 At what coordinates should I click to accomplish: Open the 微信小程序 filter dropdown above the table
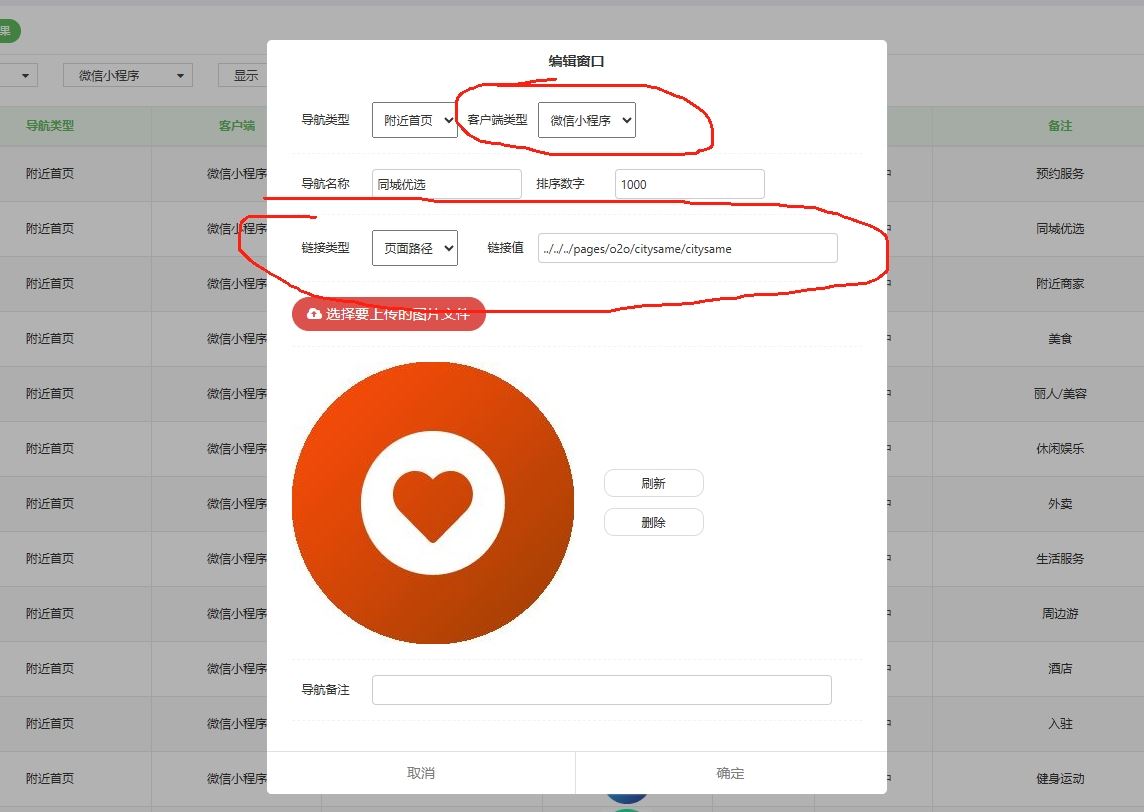tap(127, 75)
